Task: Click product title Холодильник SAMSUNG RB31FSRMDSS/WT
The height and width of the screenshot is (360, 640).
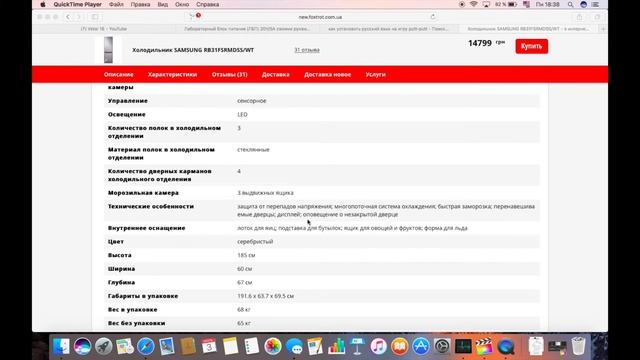Action: 193,50
